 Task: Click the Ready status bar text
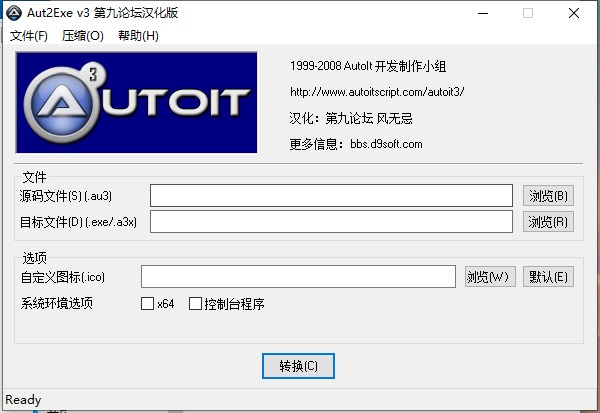[x=23, y=400]
